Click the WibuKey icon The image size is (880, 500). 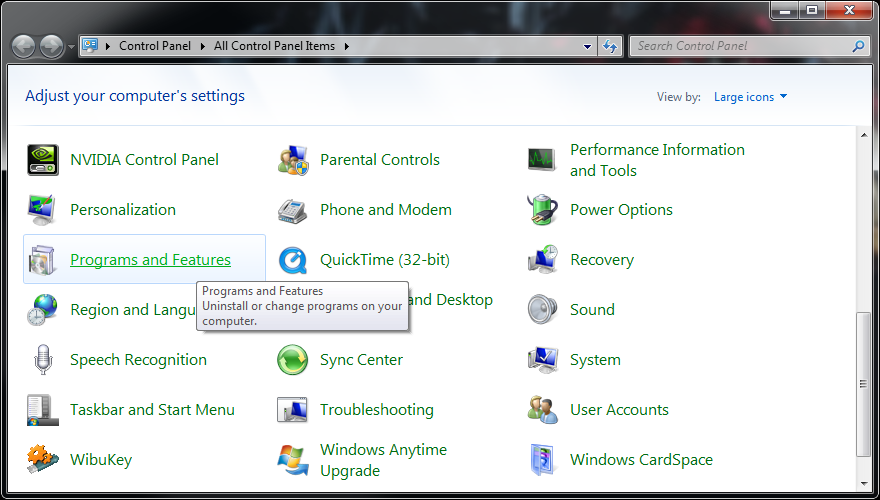click(x=43, y=460)
